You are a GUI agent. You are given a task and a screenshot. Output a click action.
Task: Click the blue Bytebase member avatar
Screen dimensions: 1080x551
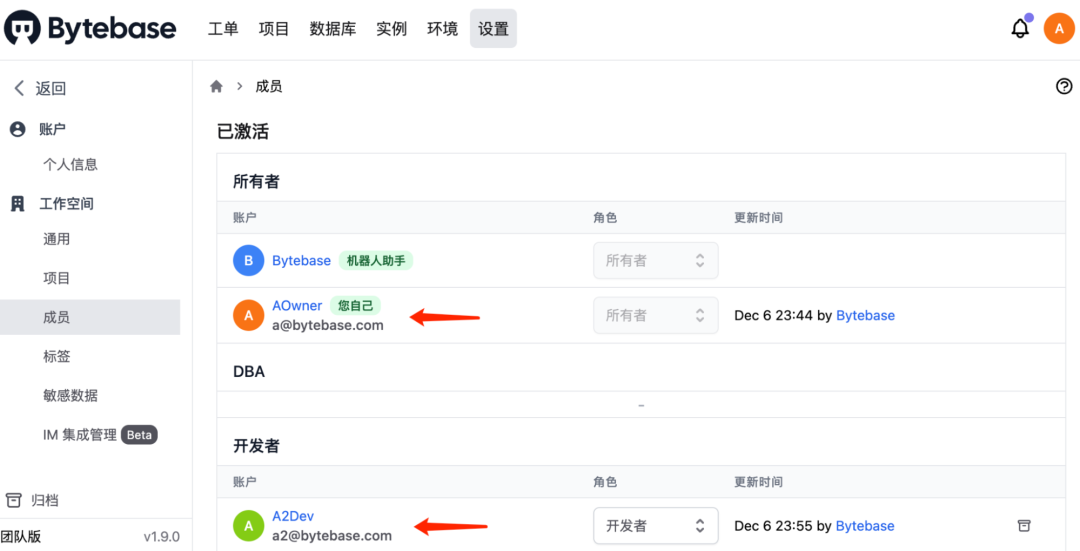[x=249, y=260]
